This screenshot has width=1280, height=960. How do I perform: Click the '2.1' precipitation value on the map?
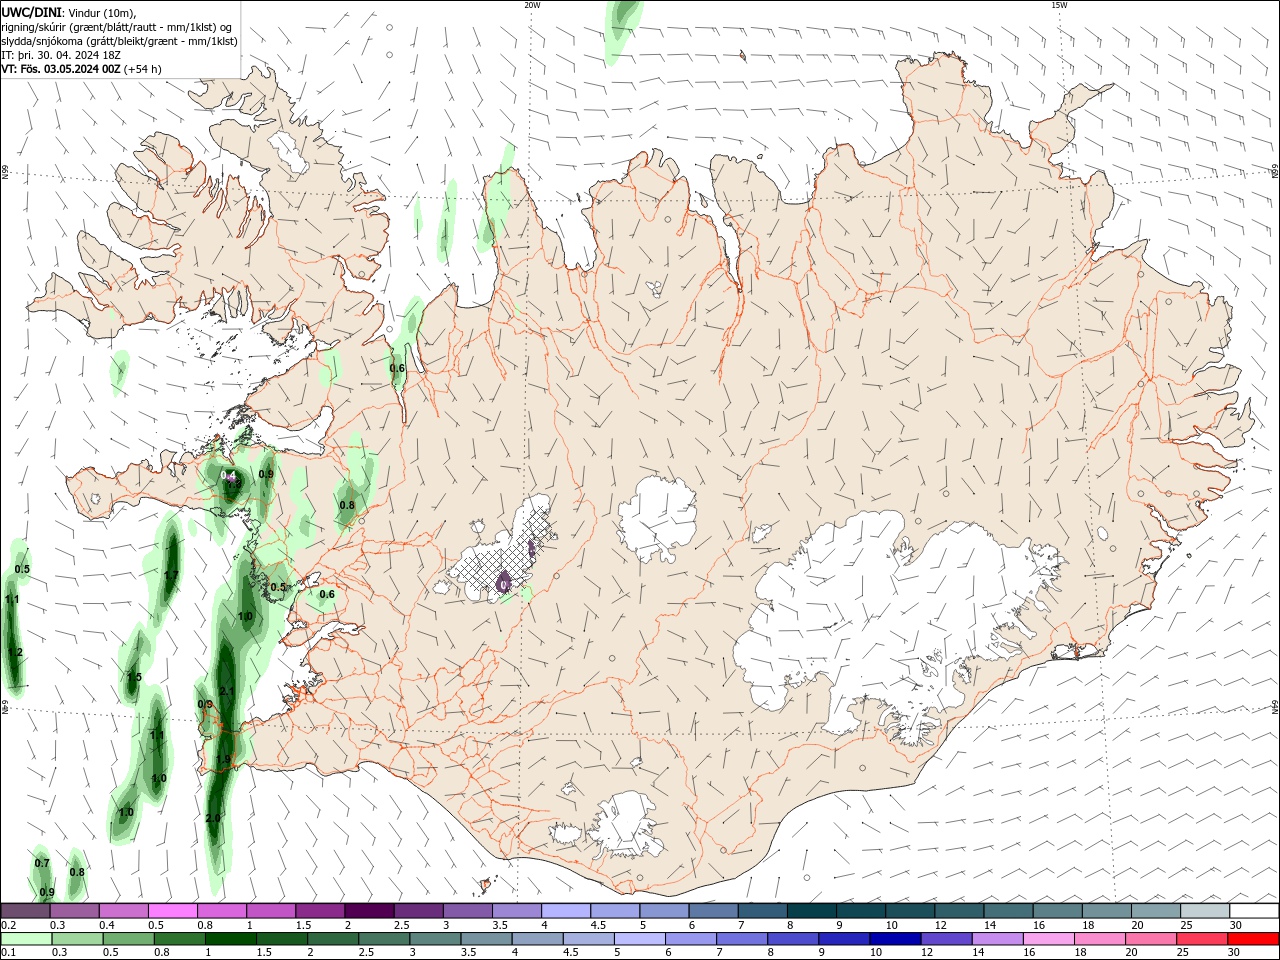pos(227,692)
